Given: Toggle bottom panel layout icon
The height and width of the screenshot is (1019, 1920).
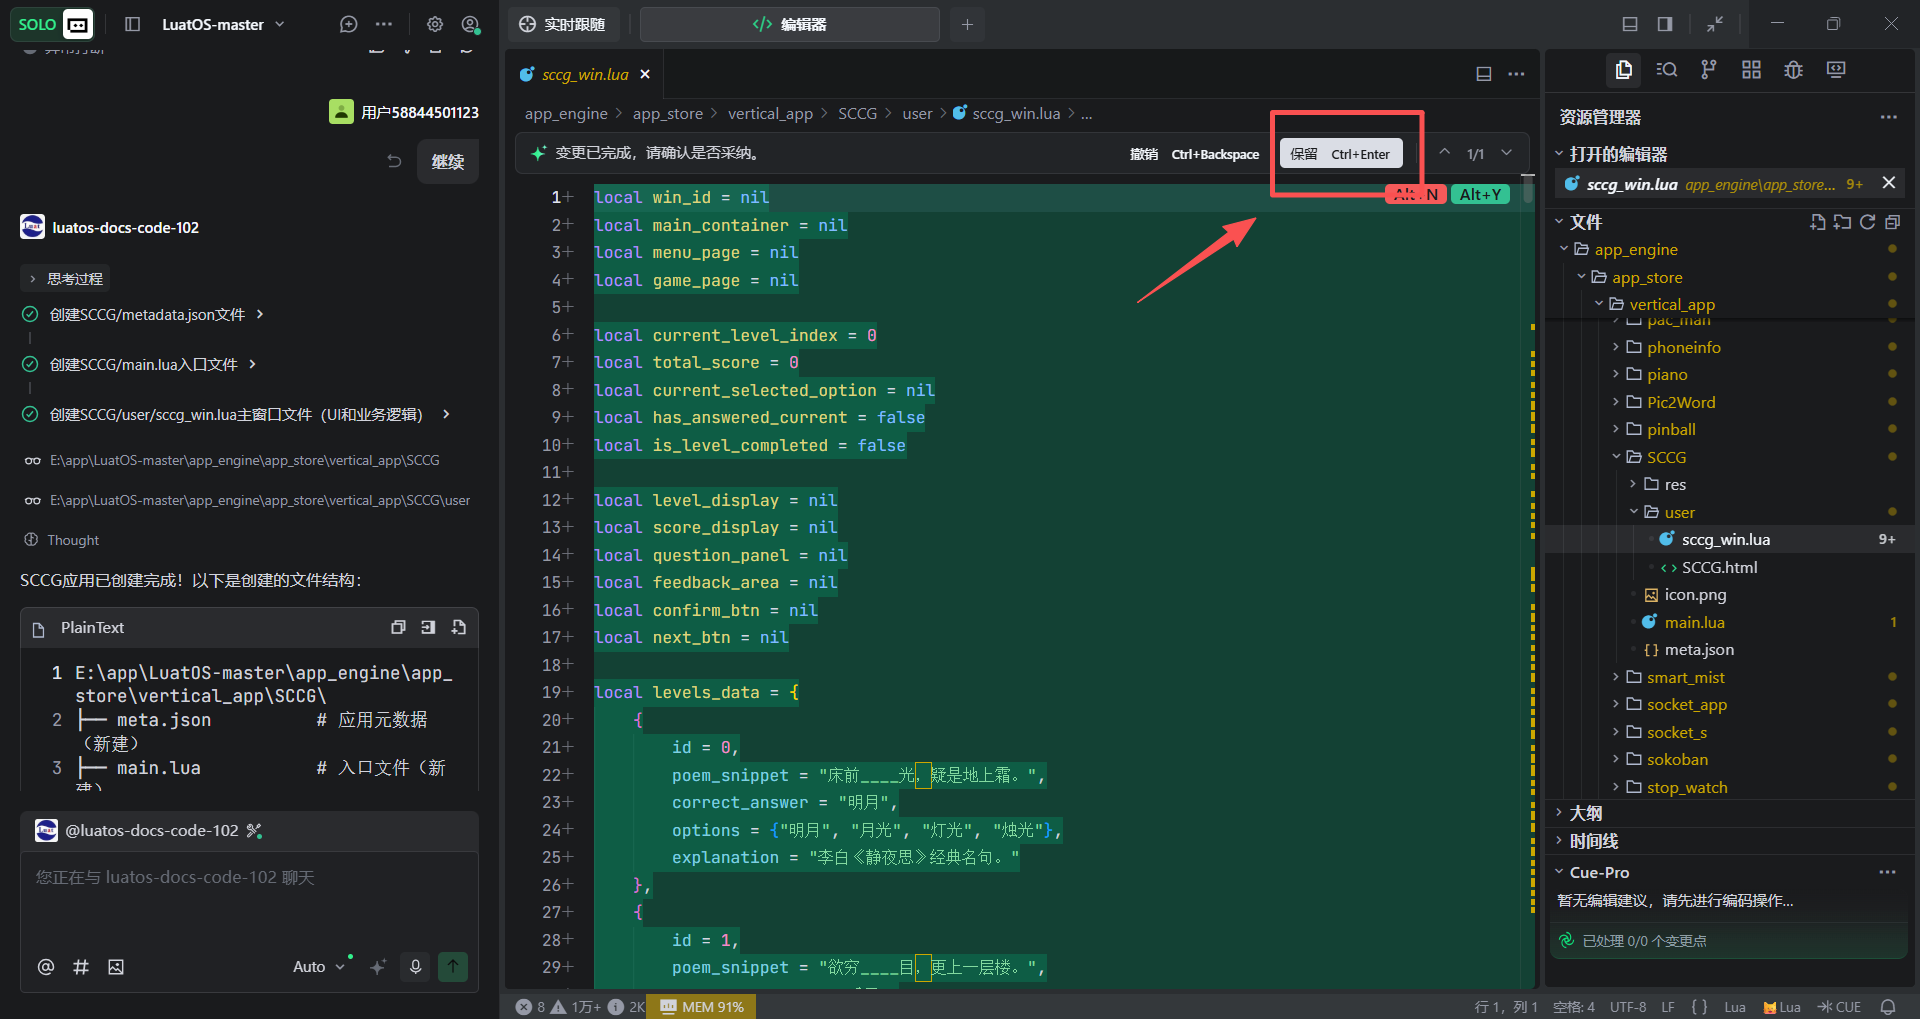Looking at the screenshot, I should 1630,24.
